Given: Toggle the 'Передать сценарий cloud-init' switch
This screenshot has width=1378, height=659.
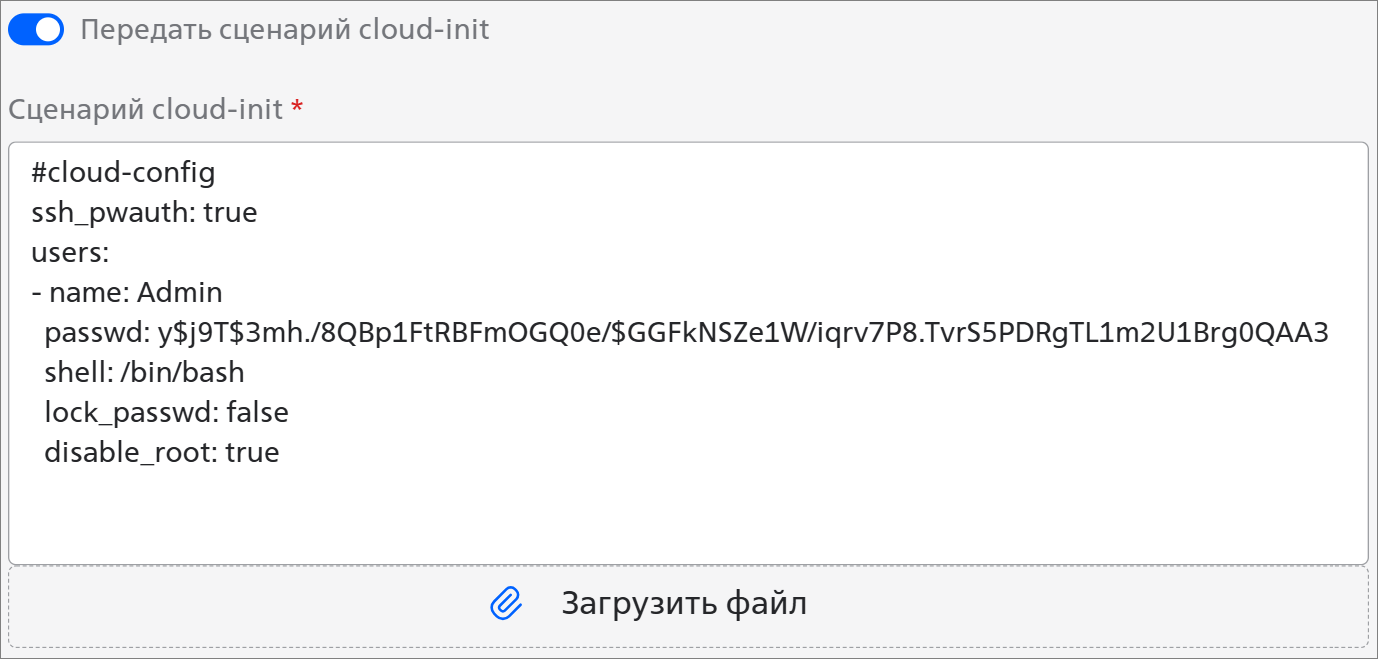Looking at the screenshot, I should click(36, 30).
